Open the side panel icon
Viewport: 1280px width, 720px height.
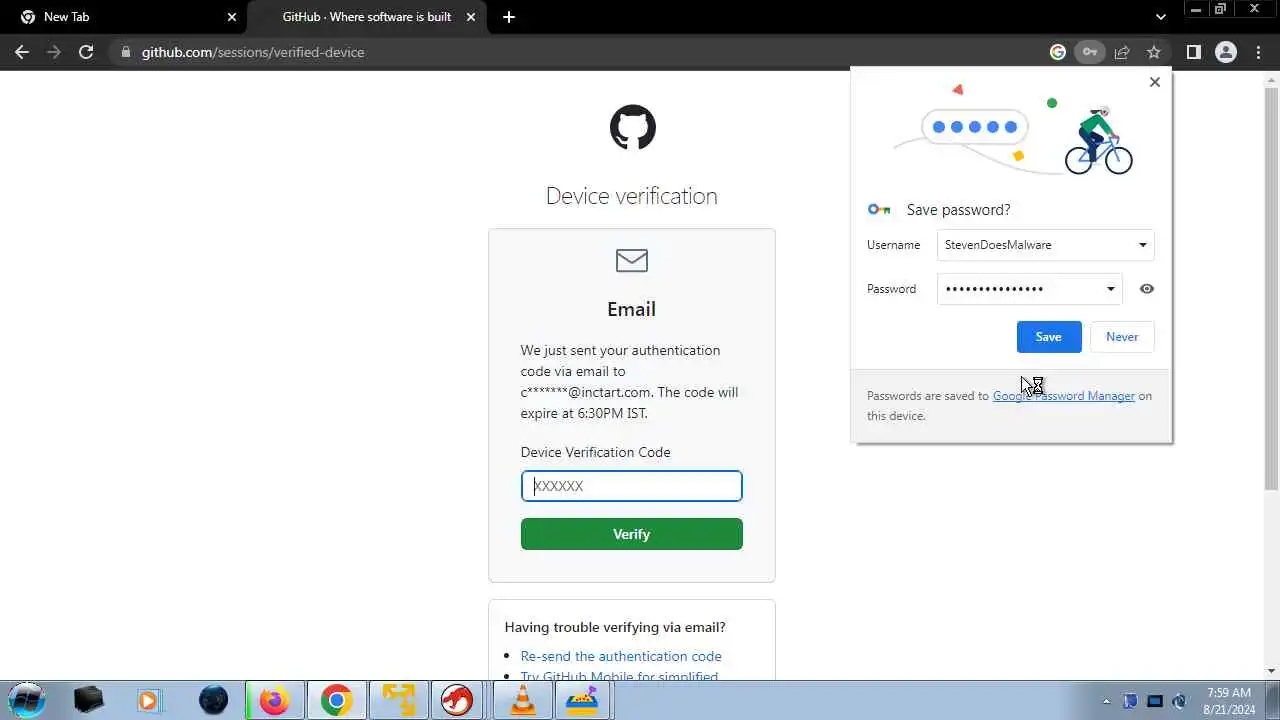point(1193,52)
